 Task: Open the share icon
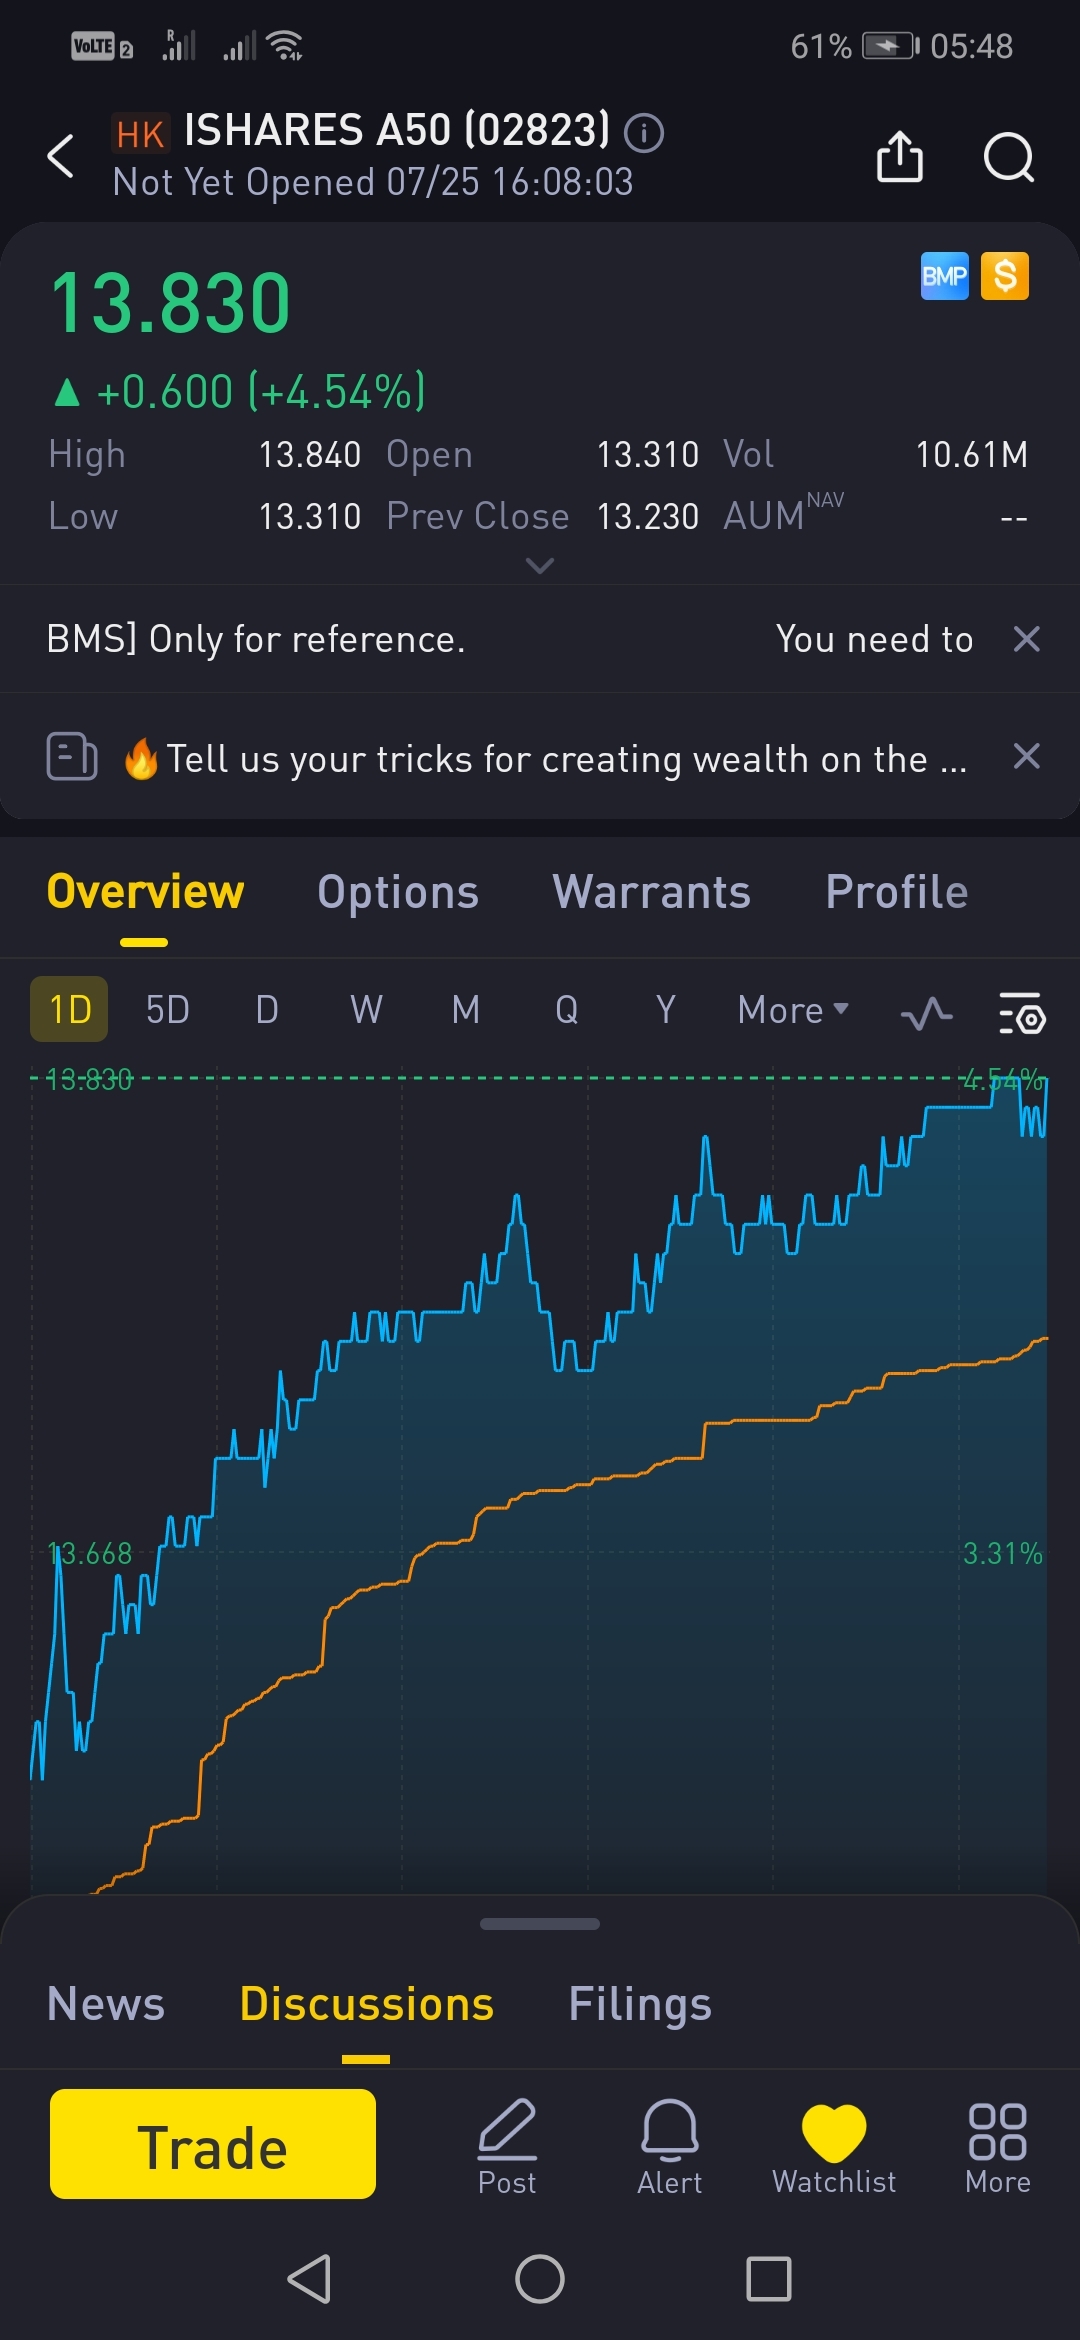[899, 157]
